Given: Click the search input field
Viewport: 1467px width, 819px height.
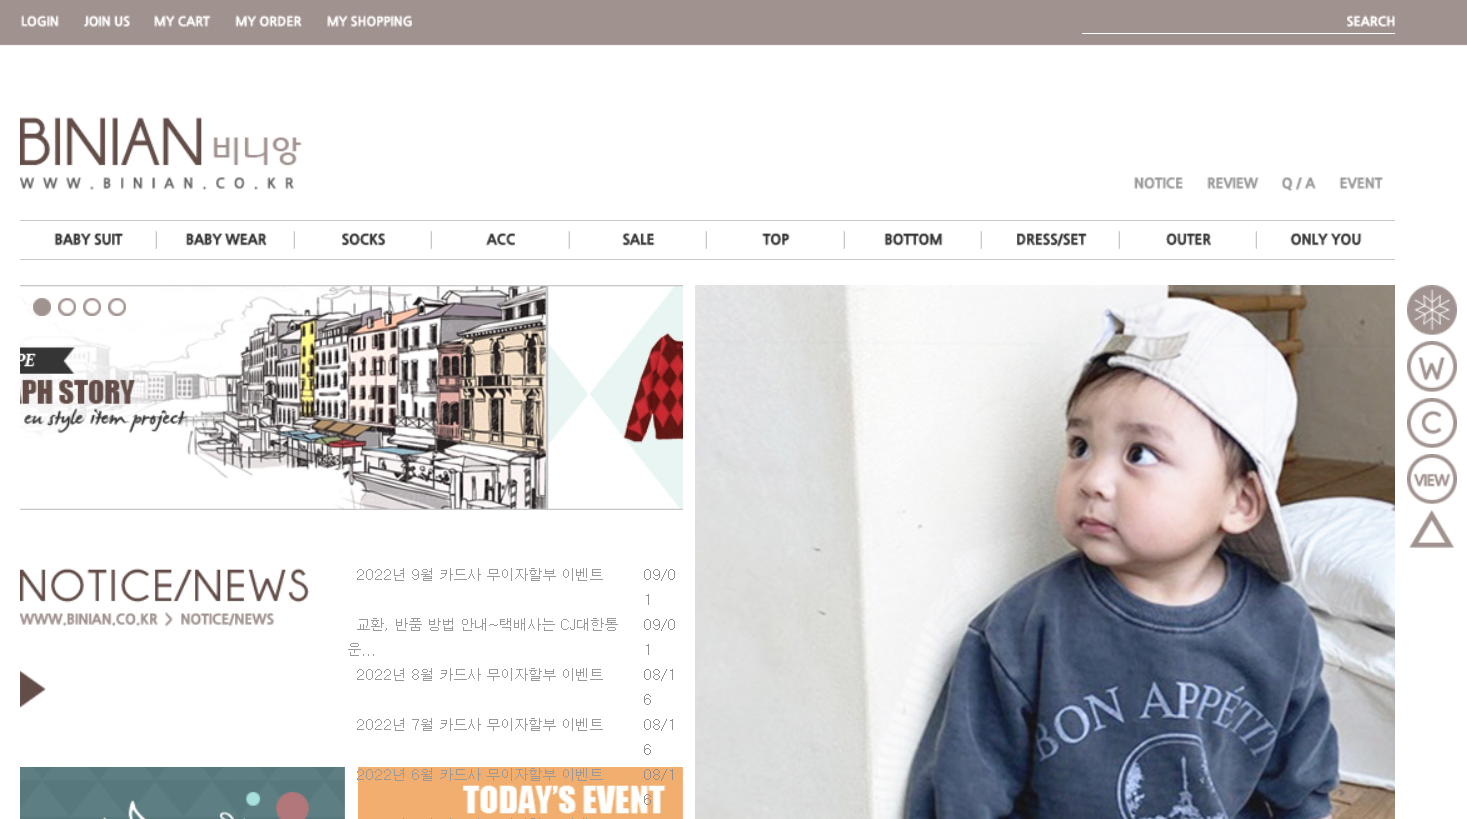Looking at the screenshot, I should coord(1211,21).
